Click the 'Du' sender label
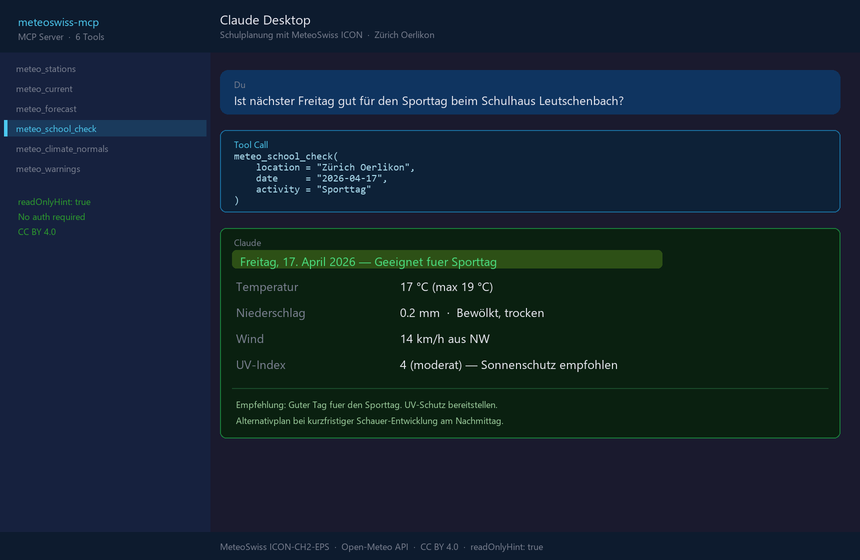 (x=239, y=85)
